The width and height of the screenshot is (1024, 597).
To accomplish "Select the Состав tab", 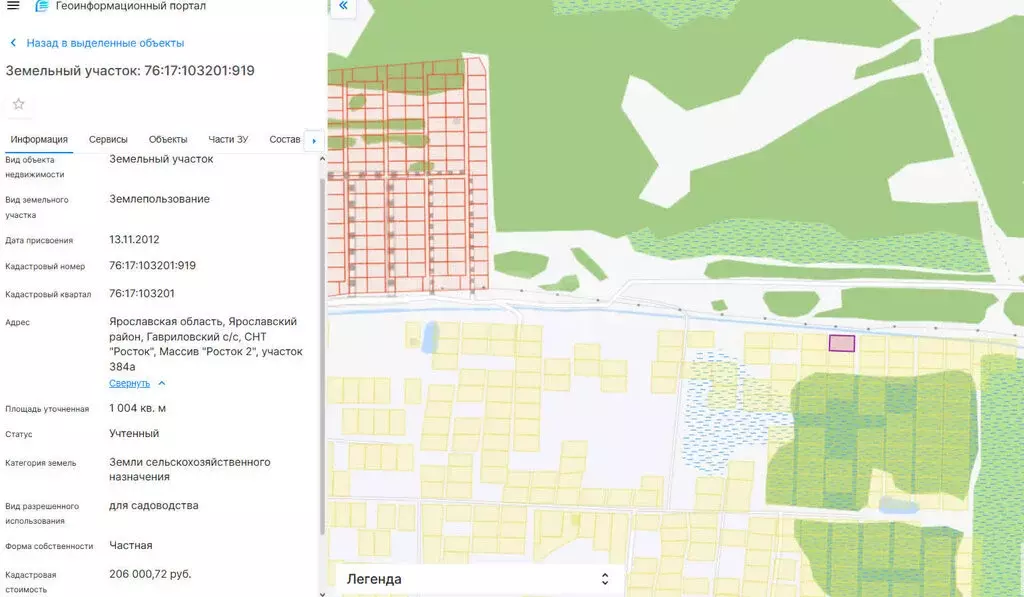I will pos(284,139).
